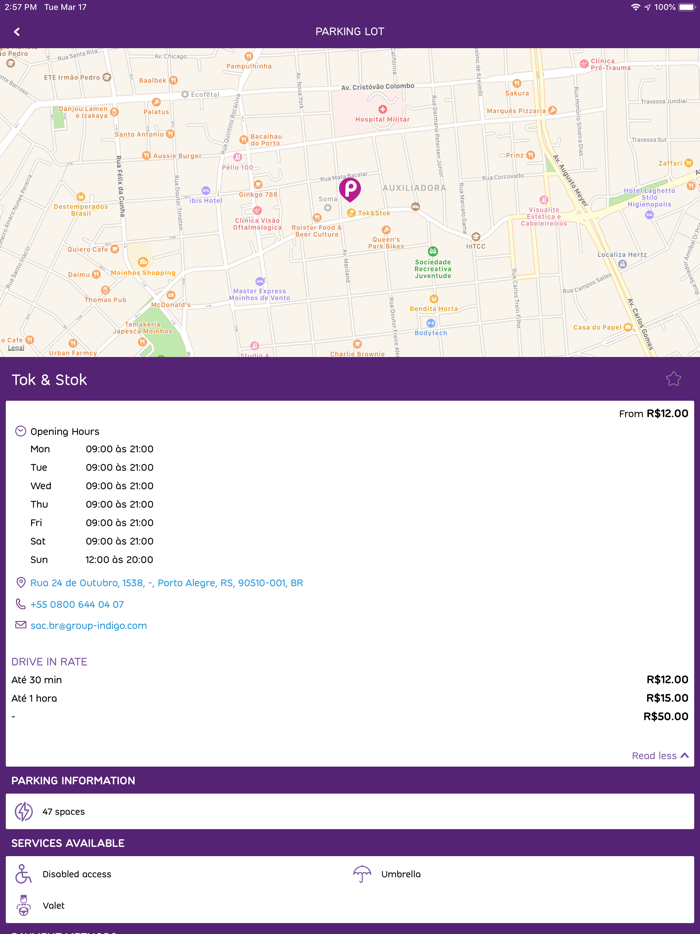
Task: Tap the purple parking pin on map
Action: click(x=350, y=189)
